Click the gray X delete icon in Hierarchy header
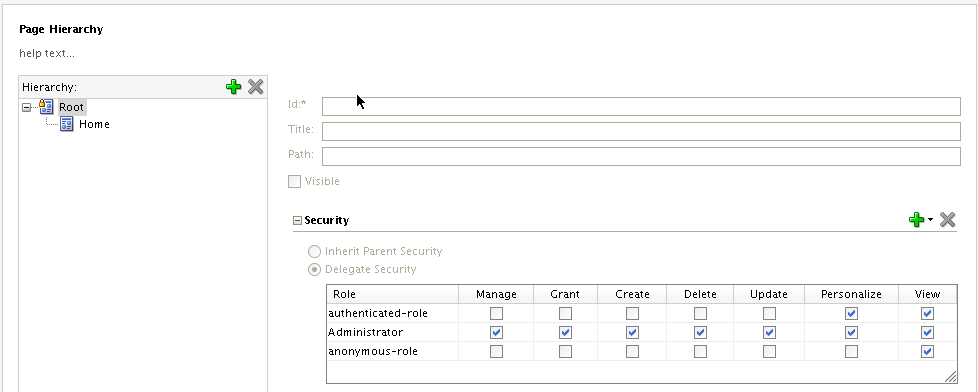Viewport: 978px width, 392px height. pyautogui.click(x=255, y=87)
